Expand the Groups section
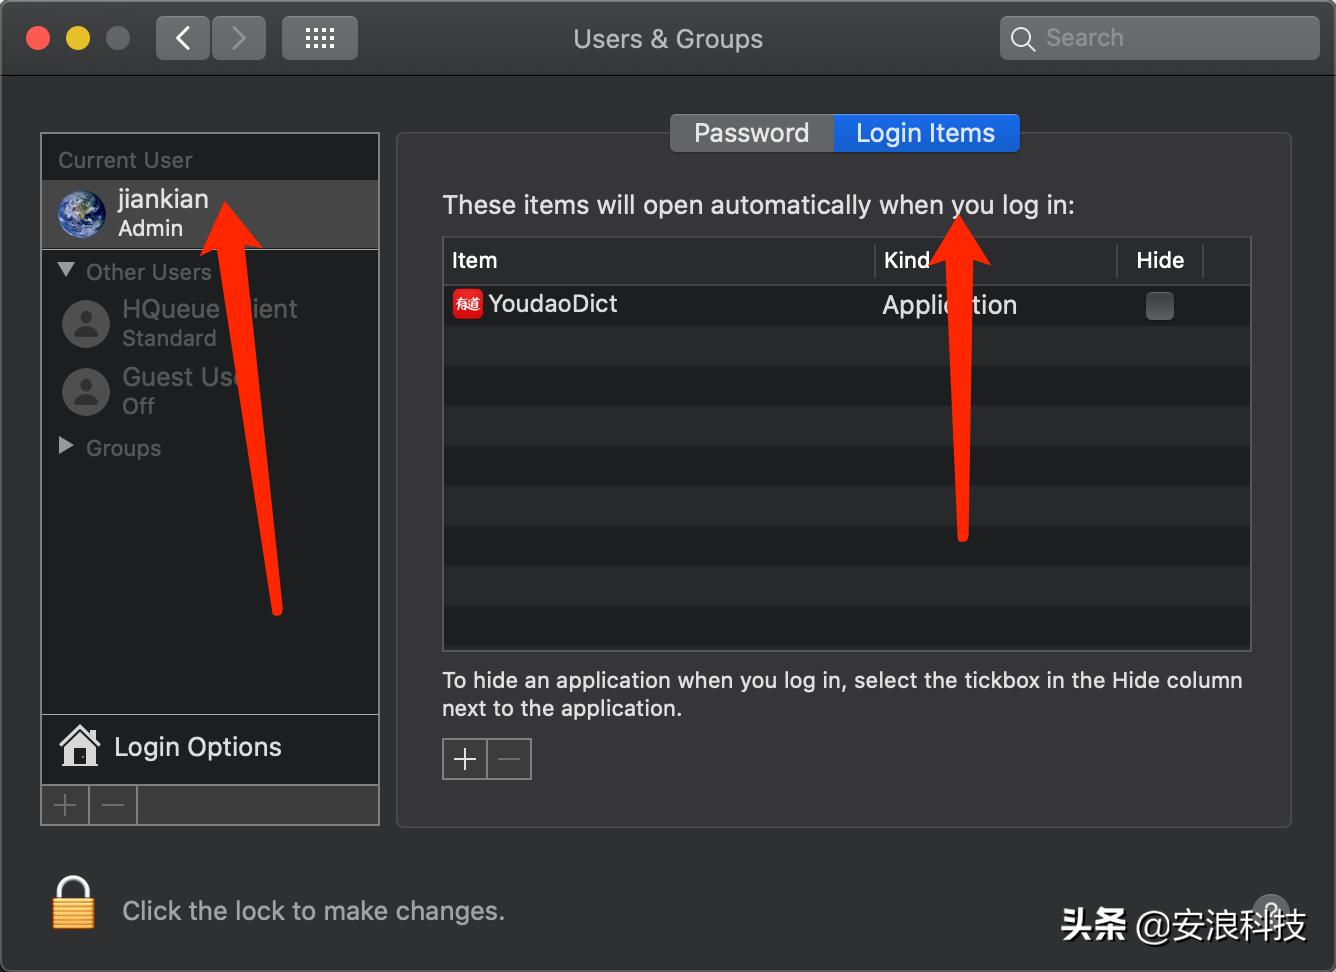Image resolution: width=1336 pixels, height=972 pixels. pyautogui.click(x=67, y=446)
